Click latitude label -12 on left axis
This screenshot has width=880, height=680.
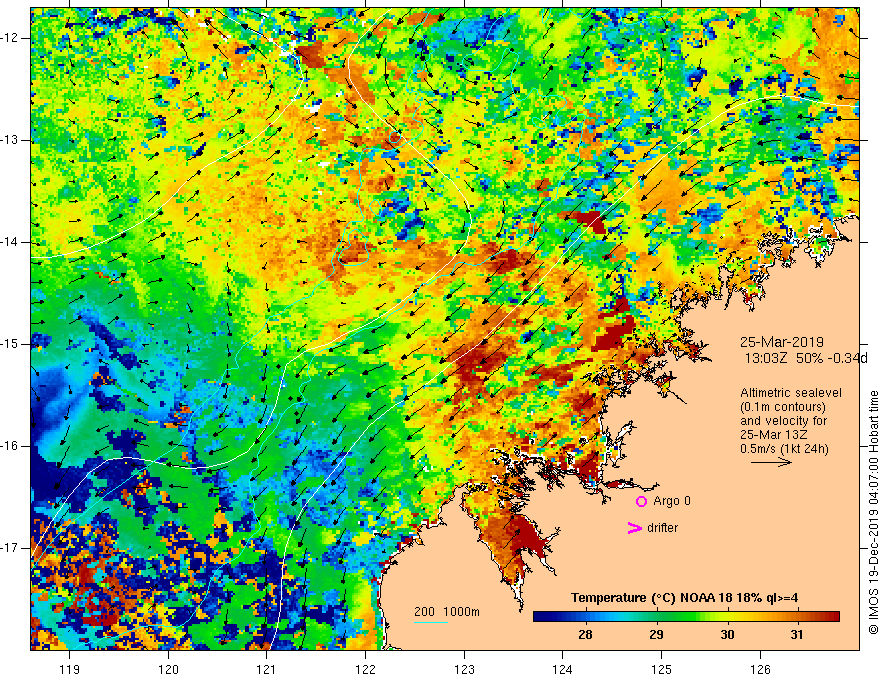(x=10, y=38)
